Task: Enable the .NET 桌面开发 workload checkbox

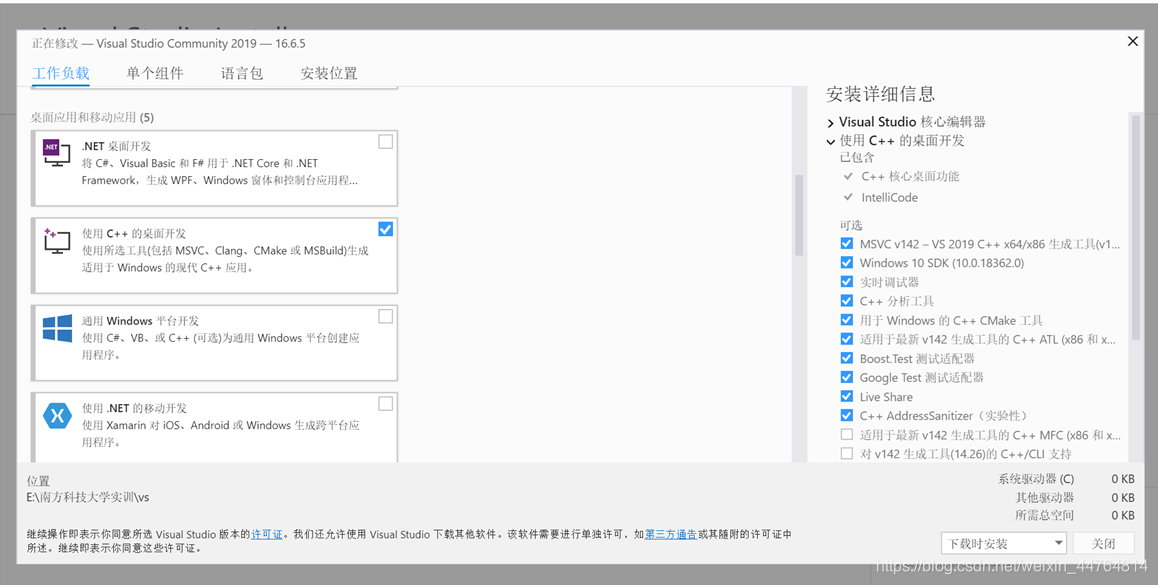Action: click(386, 142)
